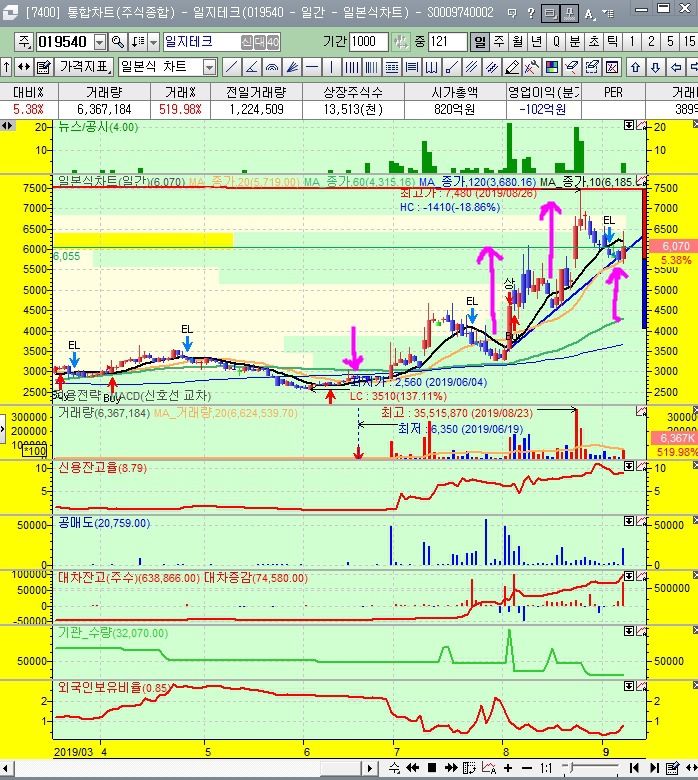Viewport: 698px width, 780px height.
Task: Expand the 뉴스/공시 panel menu arrow
Action: [x=629, y=125]
